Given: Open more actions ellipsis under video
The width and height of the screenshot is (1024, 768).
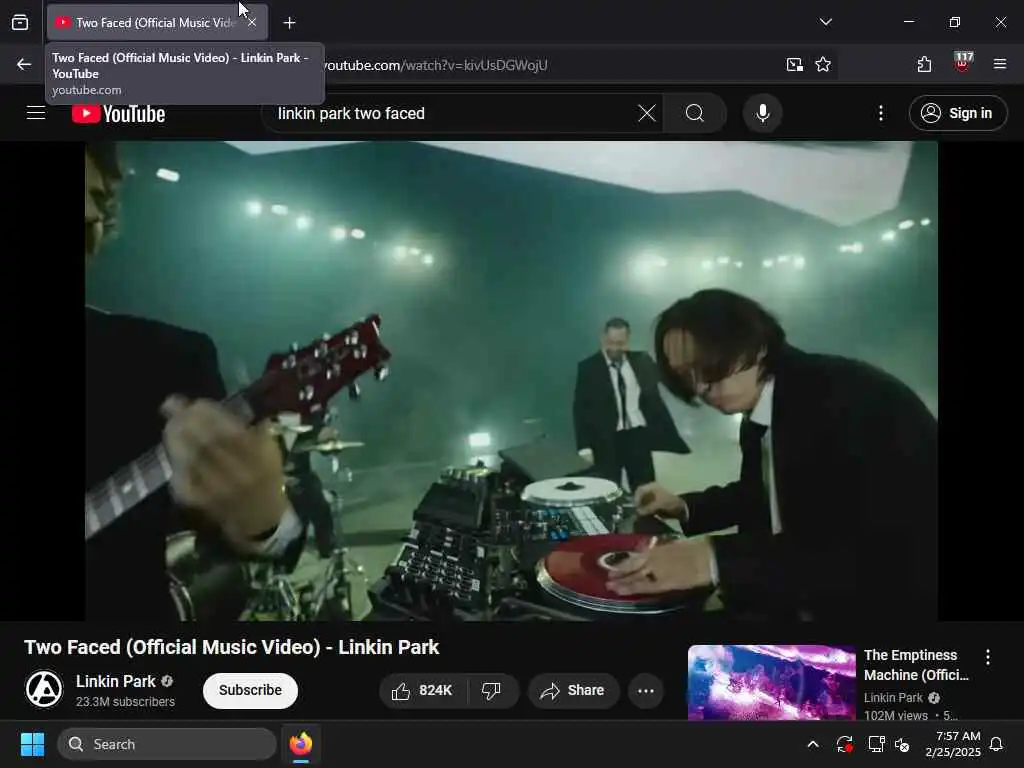Looking at the screenshot, I should tap(645, 690).
